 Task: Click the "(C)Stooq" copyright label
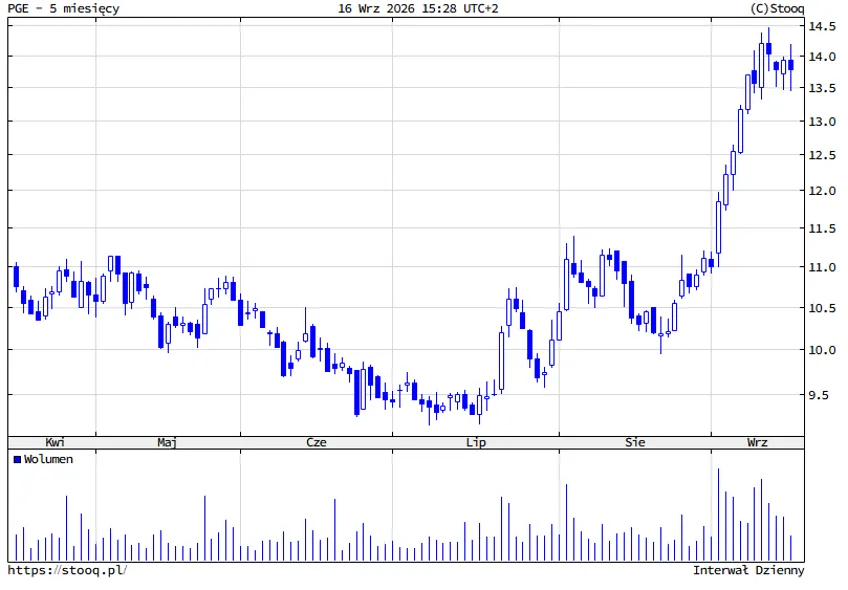777,9
